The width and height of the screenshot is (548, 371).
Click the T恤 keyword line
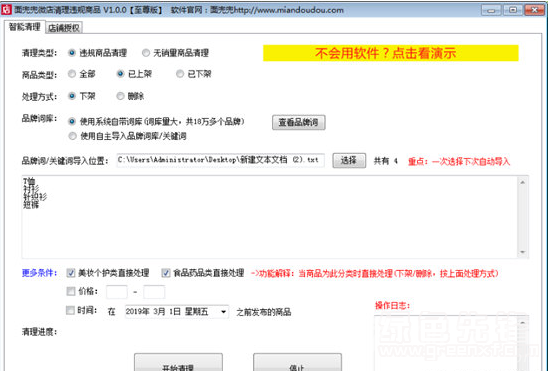(29, 181)
